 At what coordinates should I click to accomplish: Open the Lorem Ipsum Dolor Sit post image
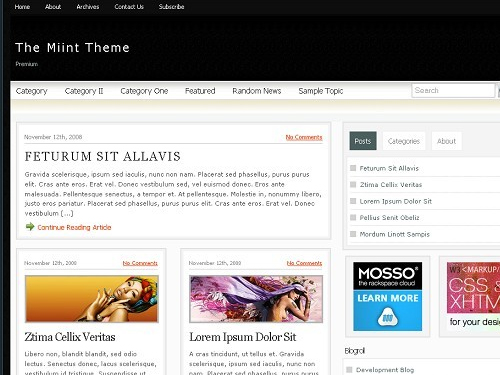(256, 299)
